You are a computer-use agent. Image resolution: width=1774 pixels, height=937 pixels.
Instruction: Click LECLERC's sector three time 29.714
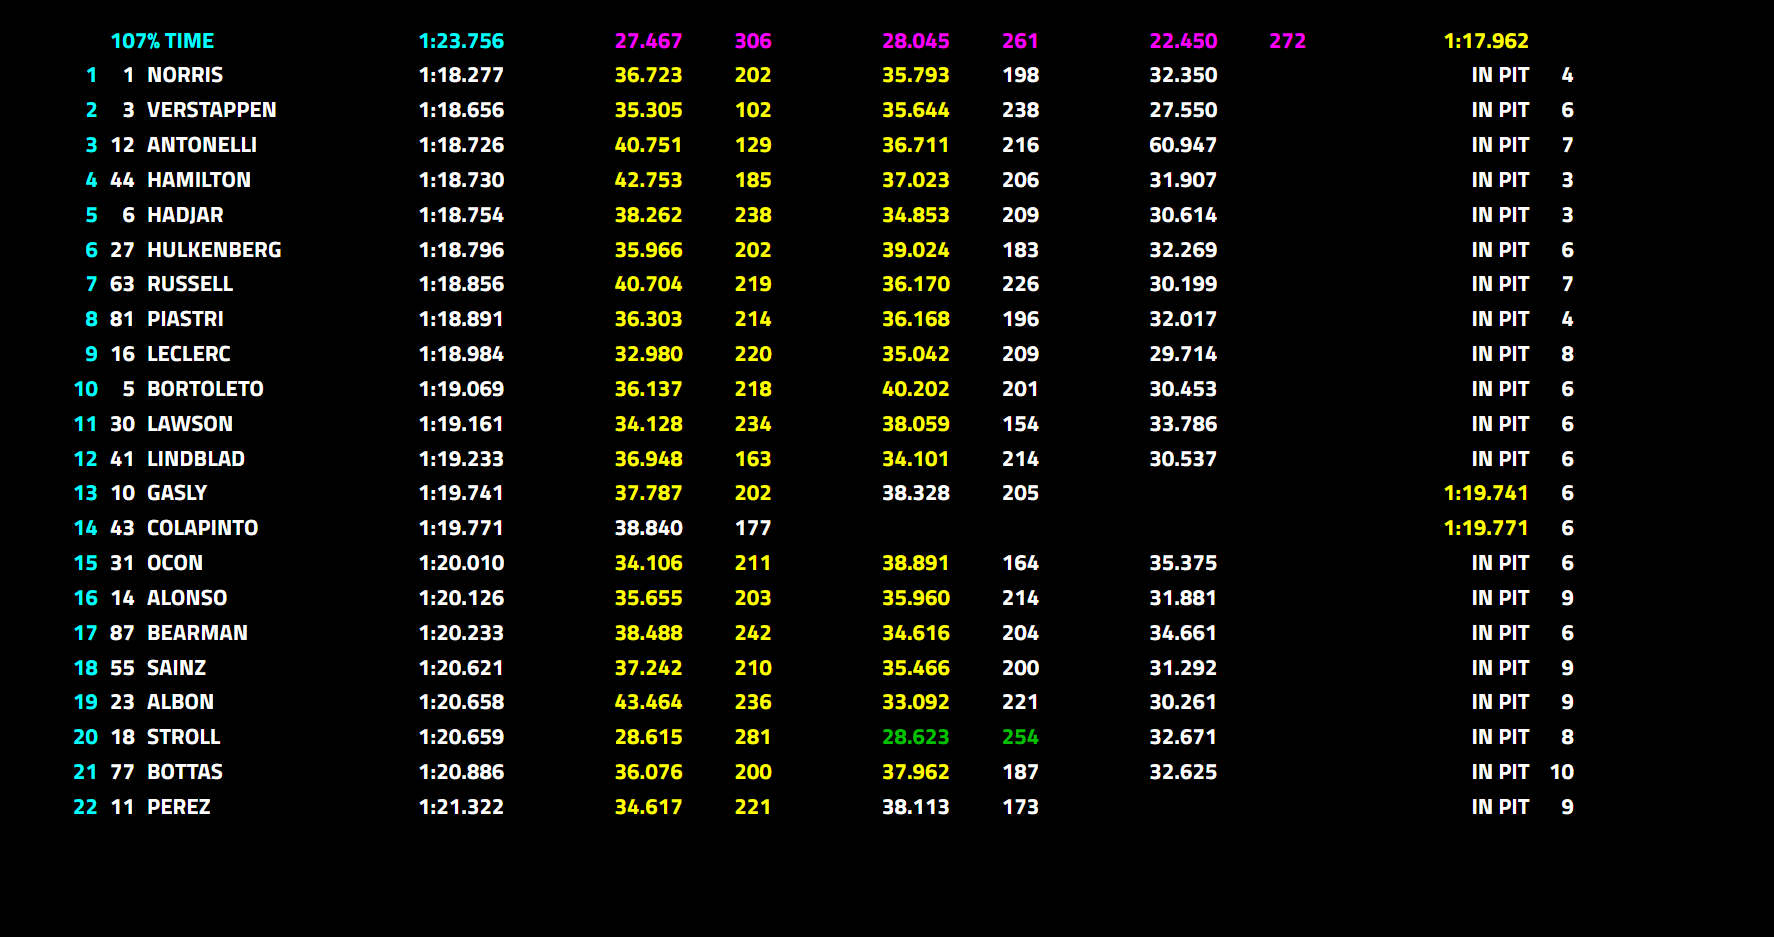point(1183,354)
